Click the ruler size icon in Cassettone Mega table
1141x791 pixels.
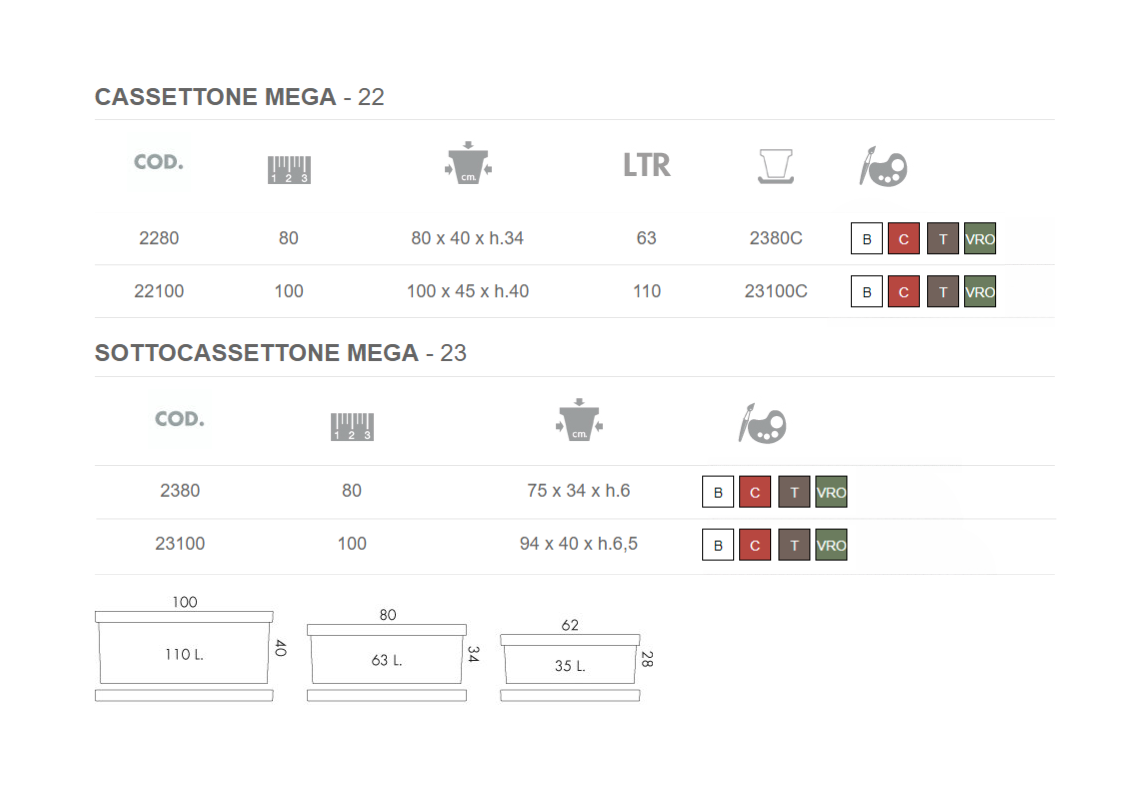point(289,169)
